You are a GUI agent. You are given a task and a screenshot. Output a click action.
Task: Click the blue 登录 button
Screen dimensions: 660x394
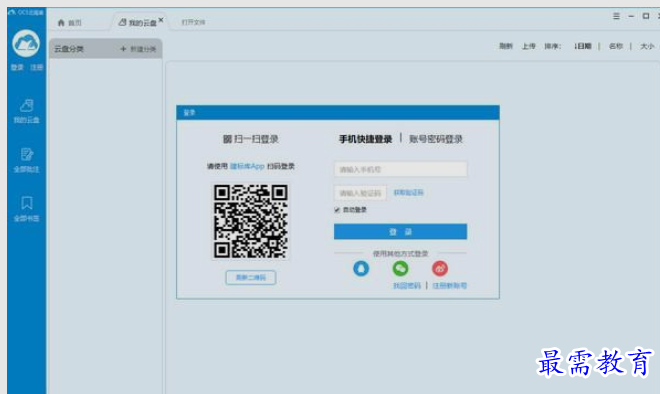pyautogui.click(x=400, y=232)
